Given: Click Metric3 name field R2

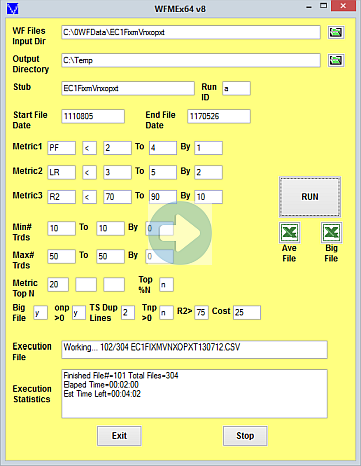Looking at the screenshot, I should click(x=61, y=197).
